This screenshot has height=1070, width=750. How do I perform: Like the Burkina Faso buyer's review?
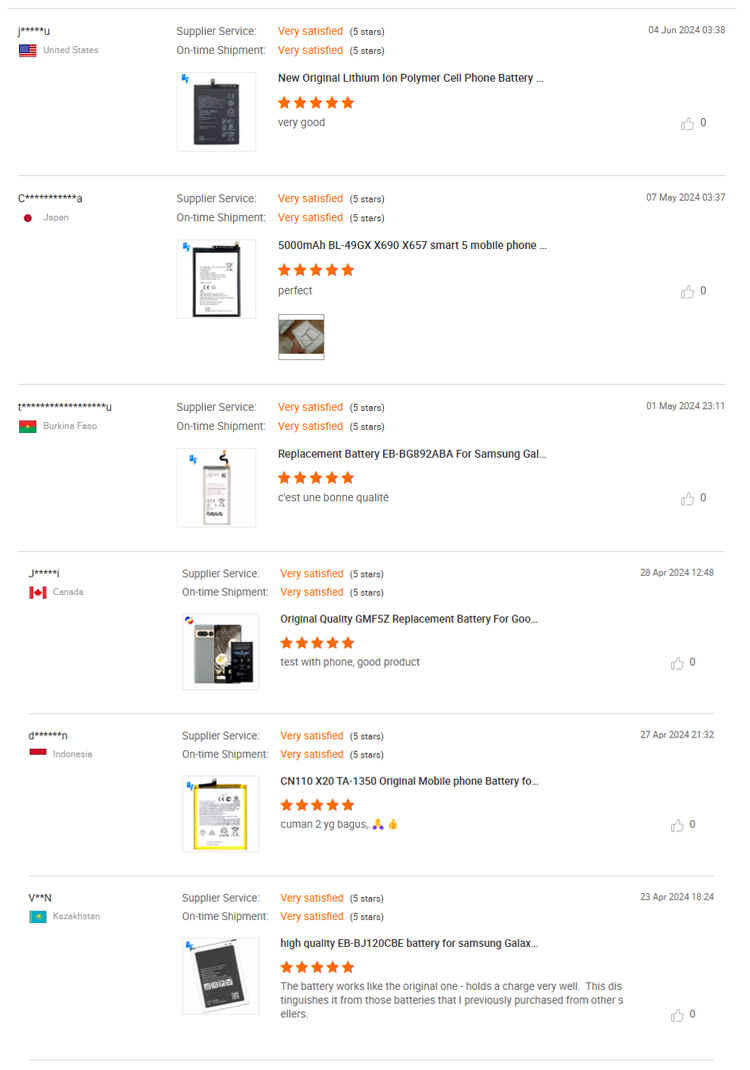687,499
